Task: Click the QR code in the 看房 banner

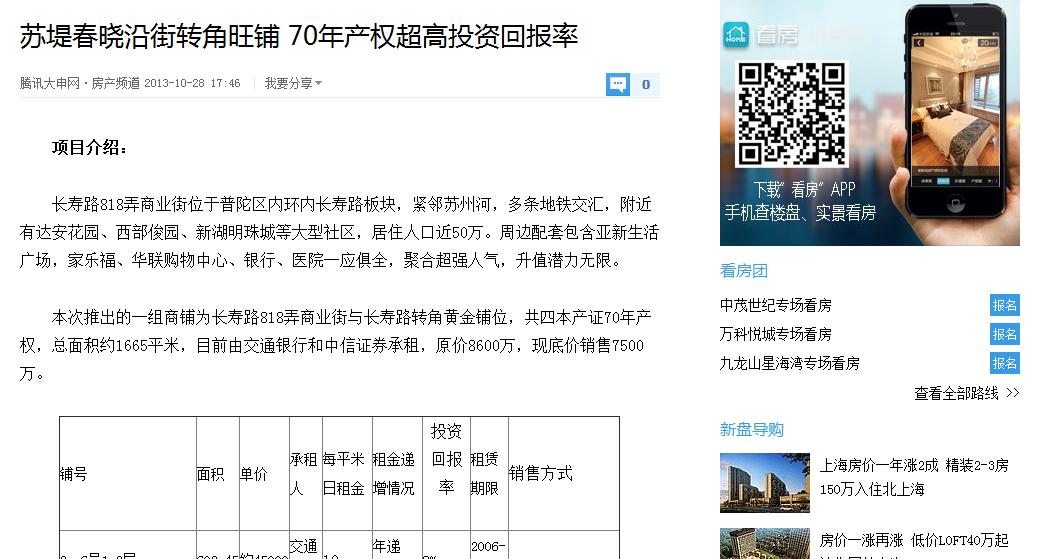Action: click(791, 114)
